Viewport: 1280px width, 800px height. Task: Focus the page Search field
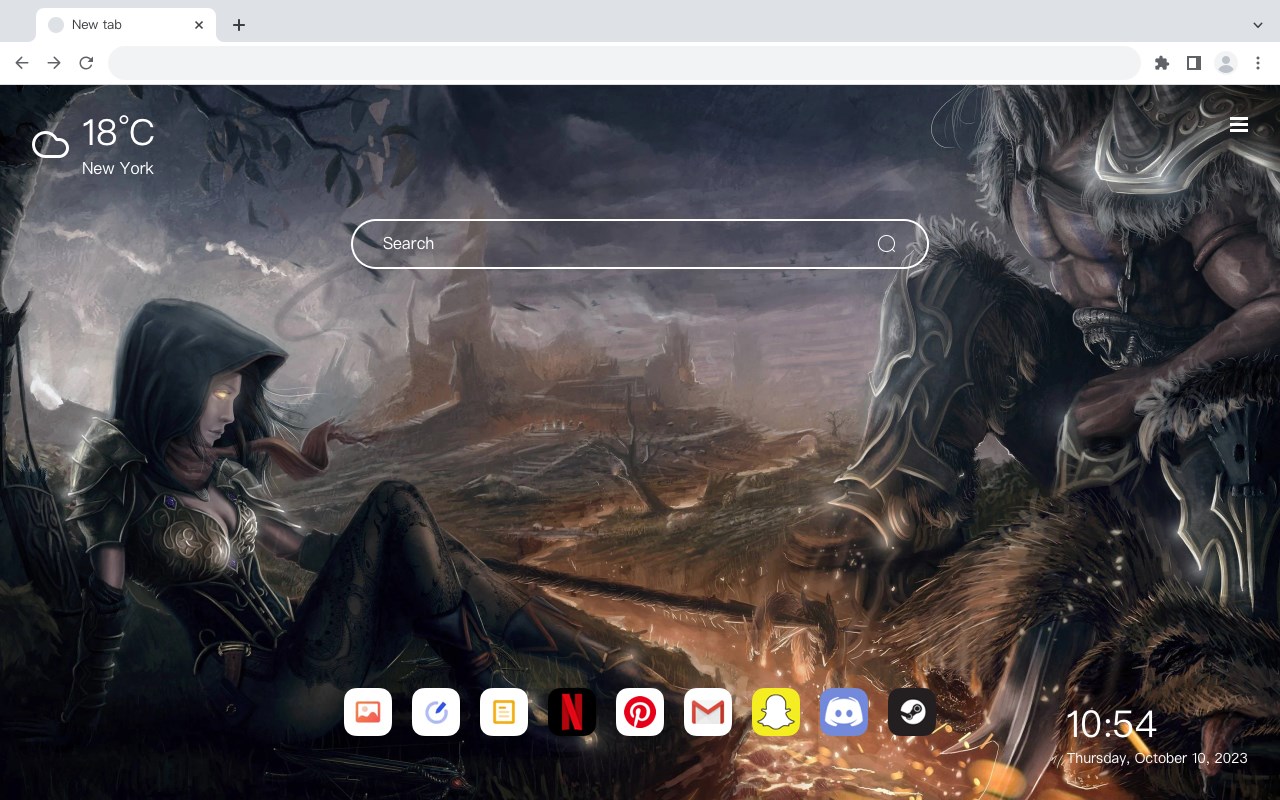pos(640,244)
